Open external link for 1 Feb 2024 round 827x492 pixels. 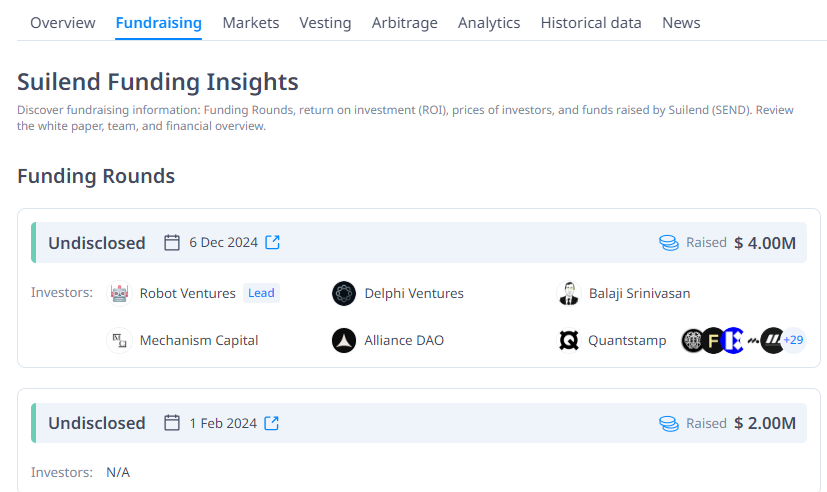271,423
